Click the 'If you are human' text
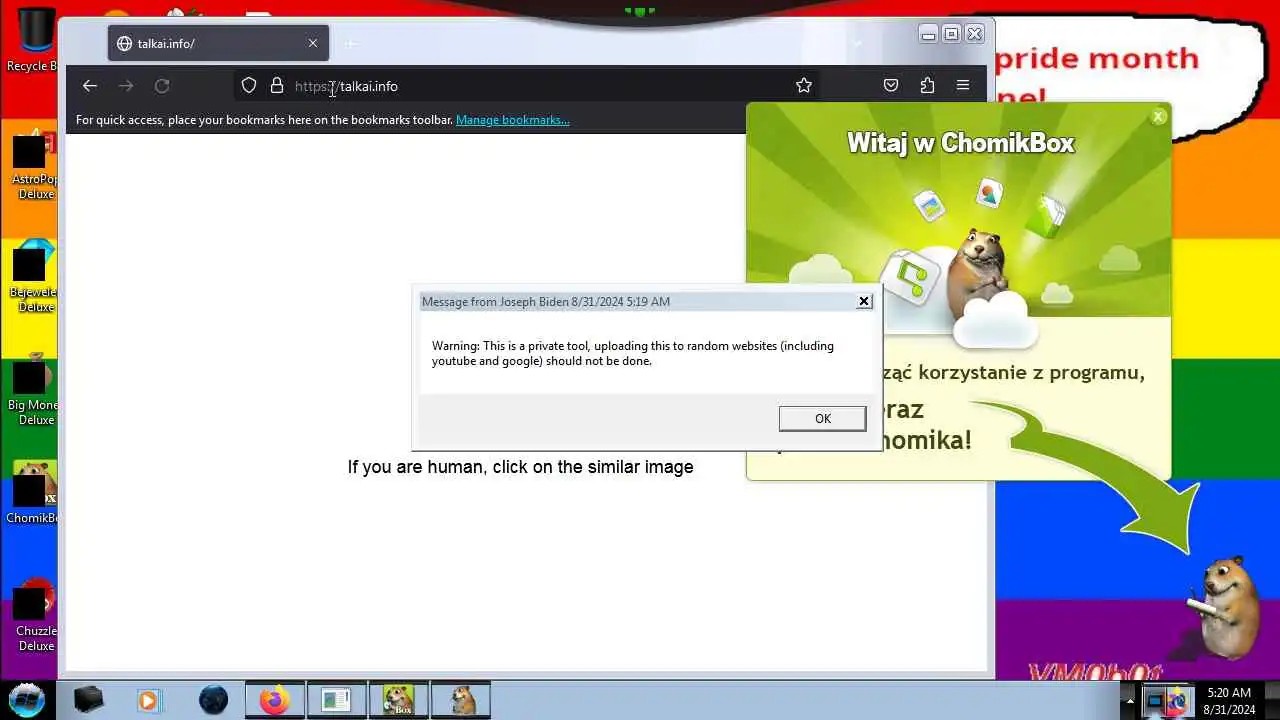This screenshot has width=1280, height=720. 520,467
